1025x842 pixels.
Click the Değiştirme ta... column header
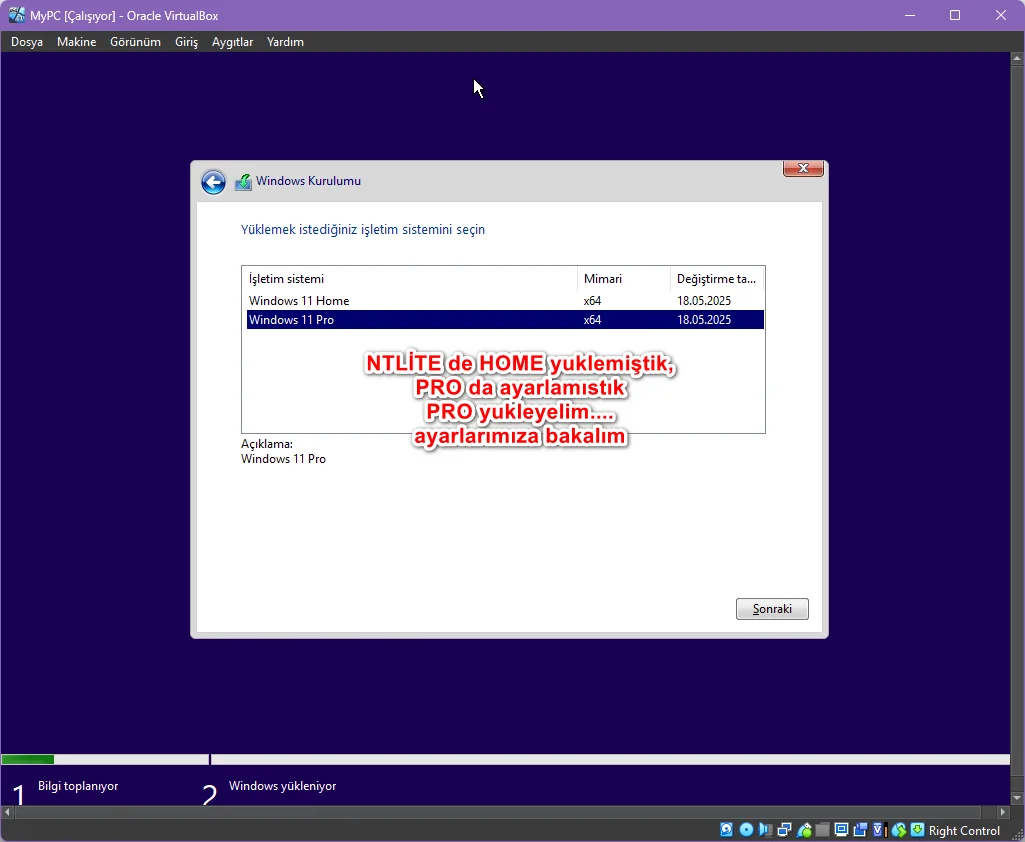716,278
